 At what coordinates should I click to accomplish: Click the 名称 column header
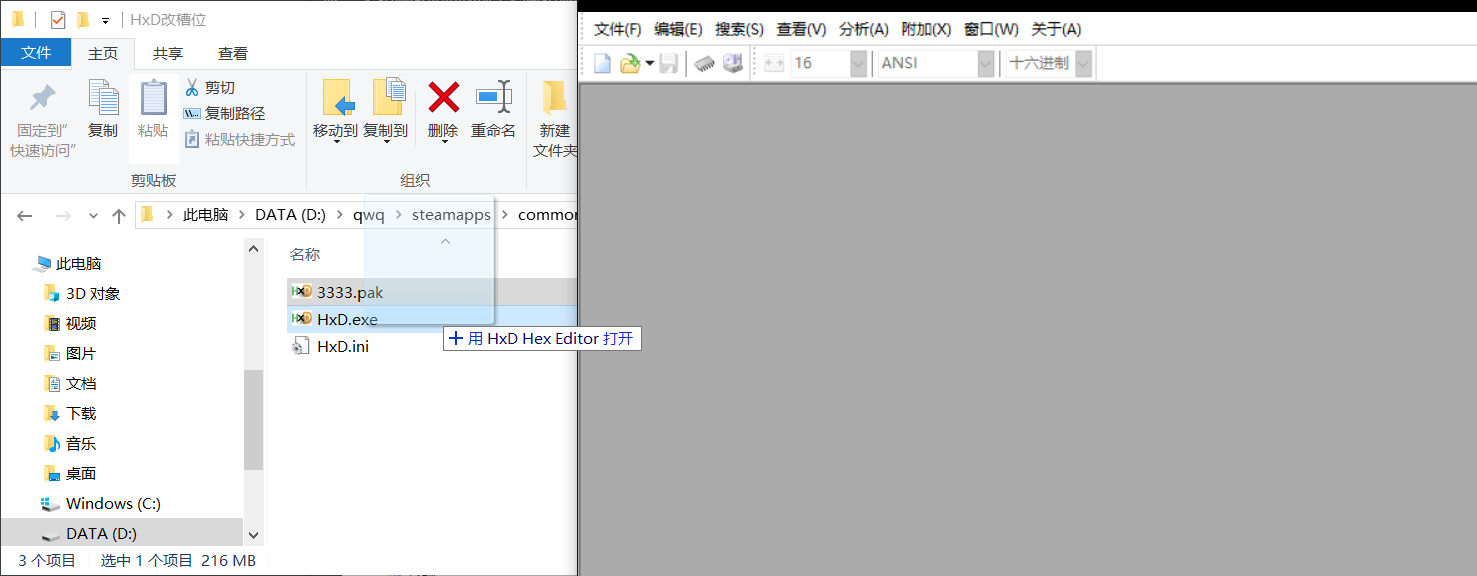(305, 255)
